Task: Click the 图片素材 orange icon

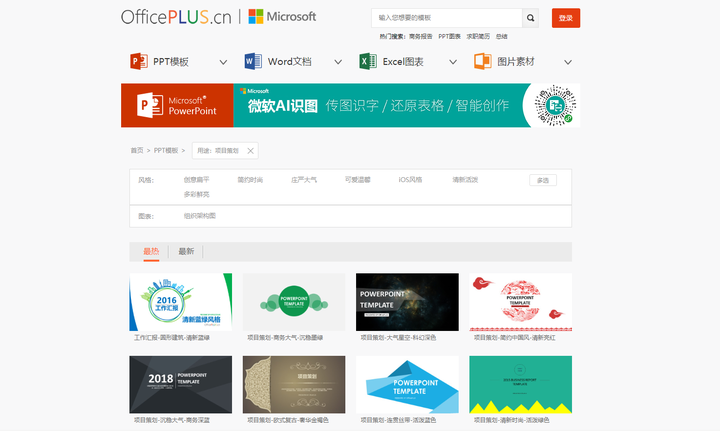Action: [x=483, y=62]
